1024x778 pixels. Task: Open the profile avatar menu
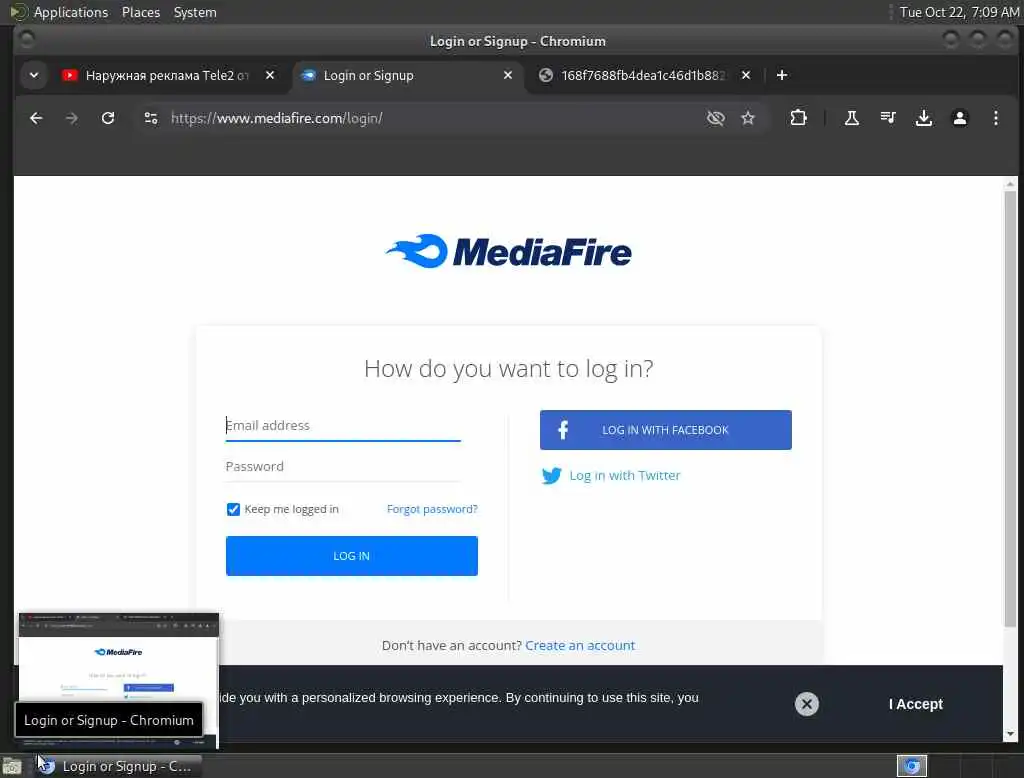tap(959, 118)
